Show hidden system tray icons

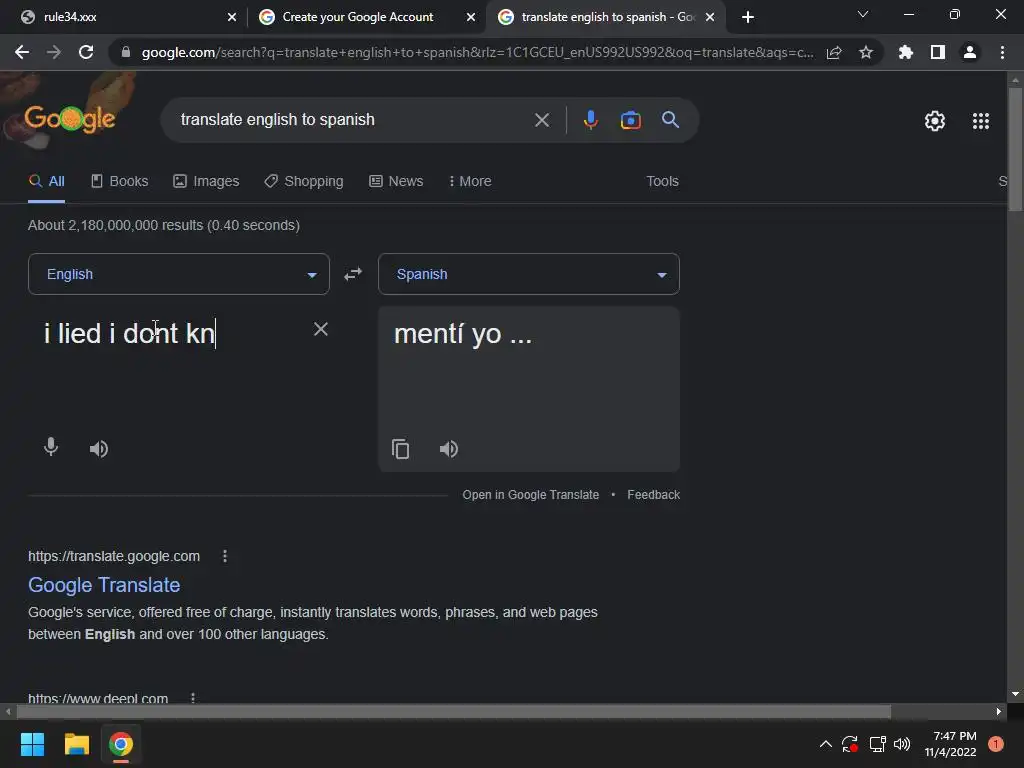pyautogui.click(x=825, y=744)
